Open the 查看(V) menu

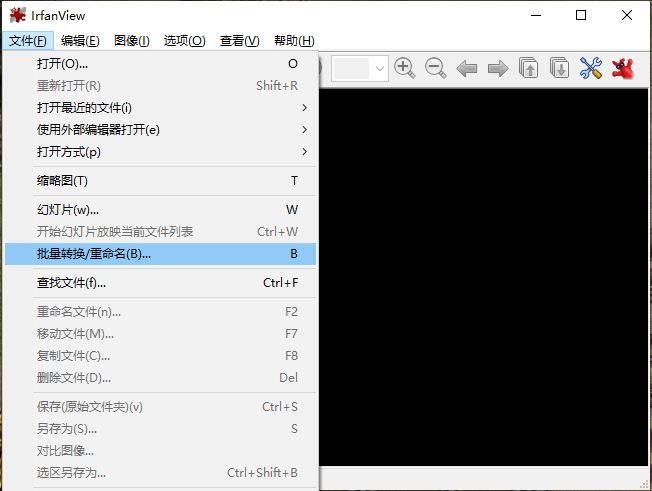point(240,41)
